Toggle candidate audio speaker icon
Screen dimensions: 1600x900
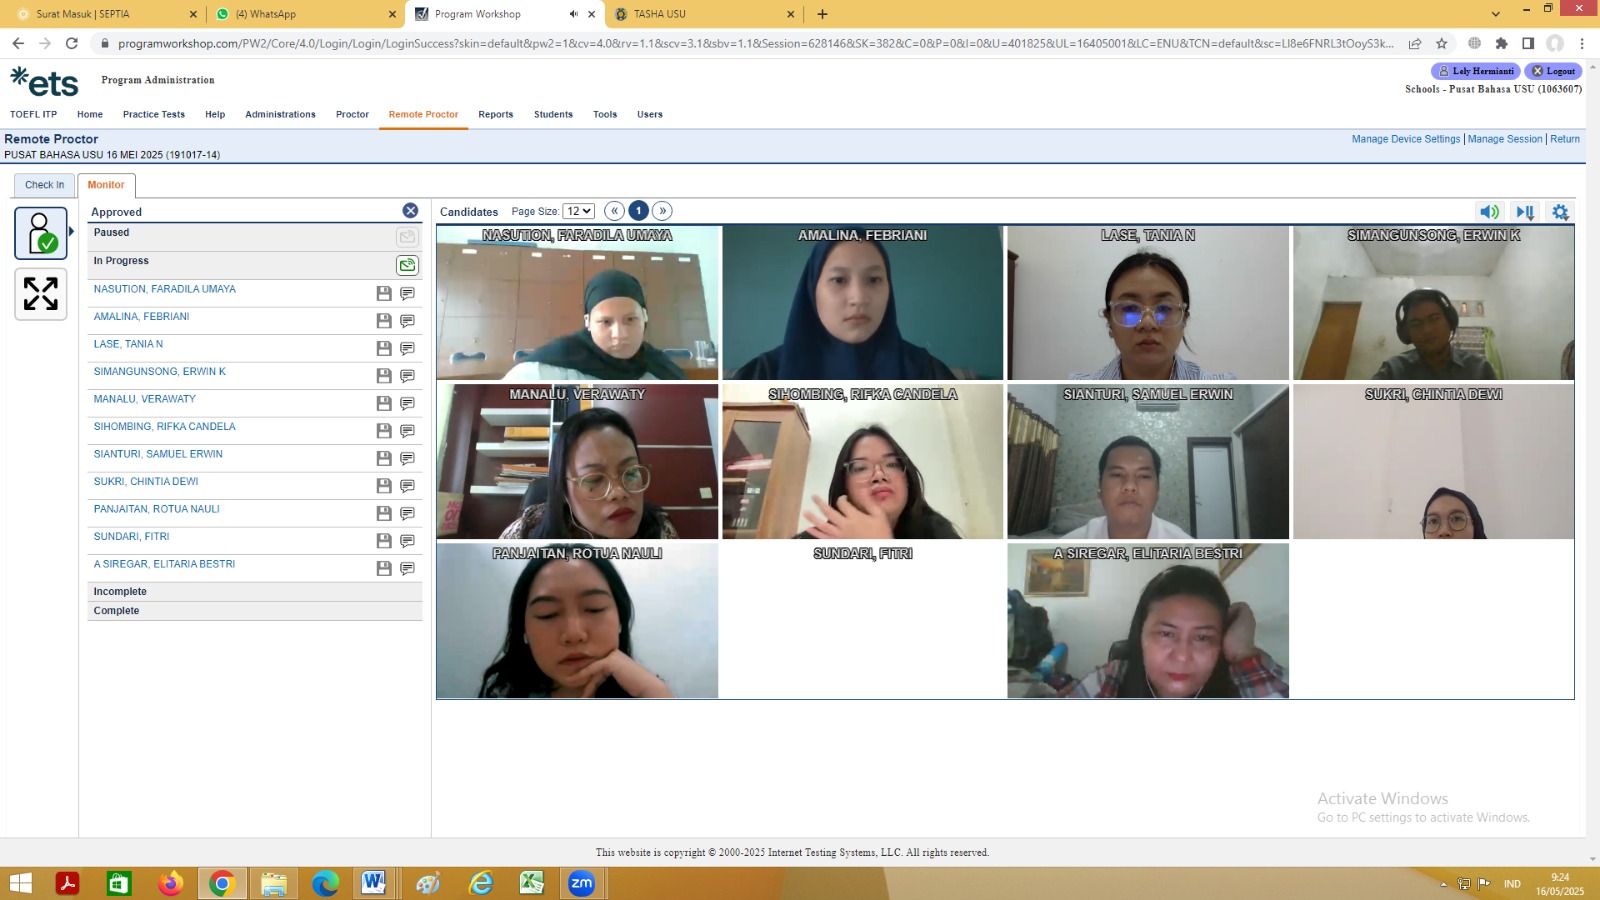1489,212
